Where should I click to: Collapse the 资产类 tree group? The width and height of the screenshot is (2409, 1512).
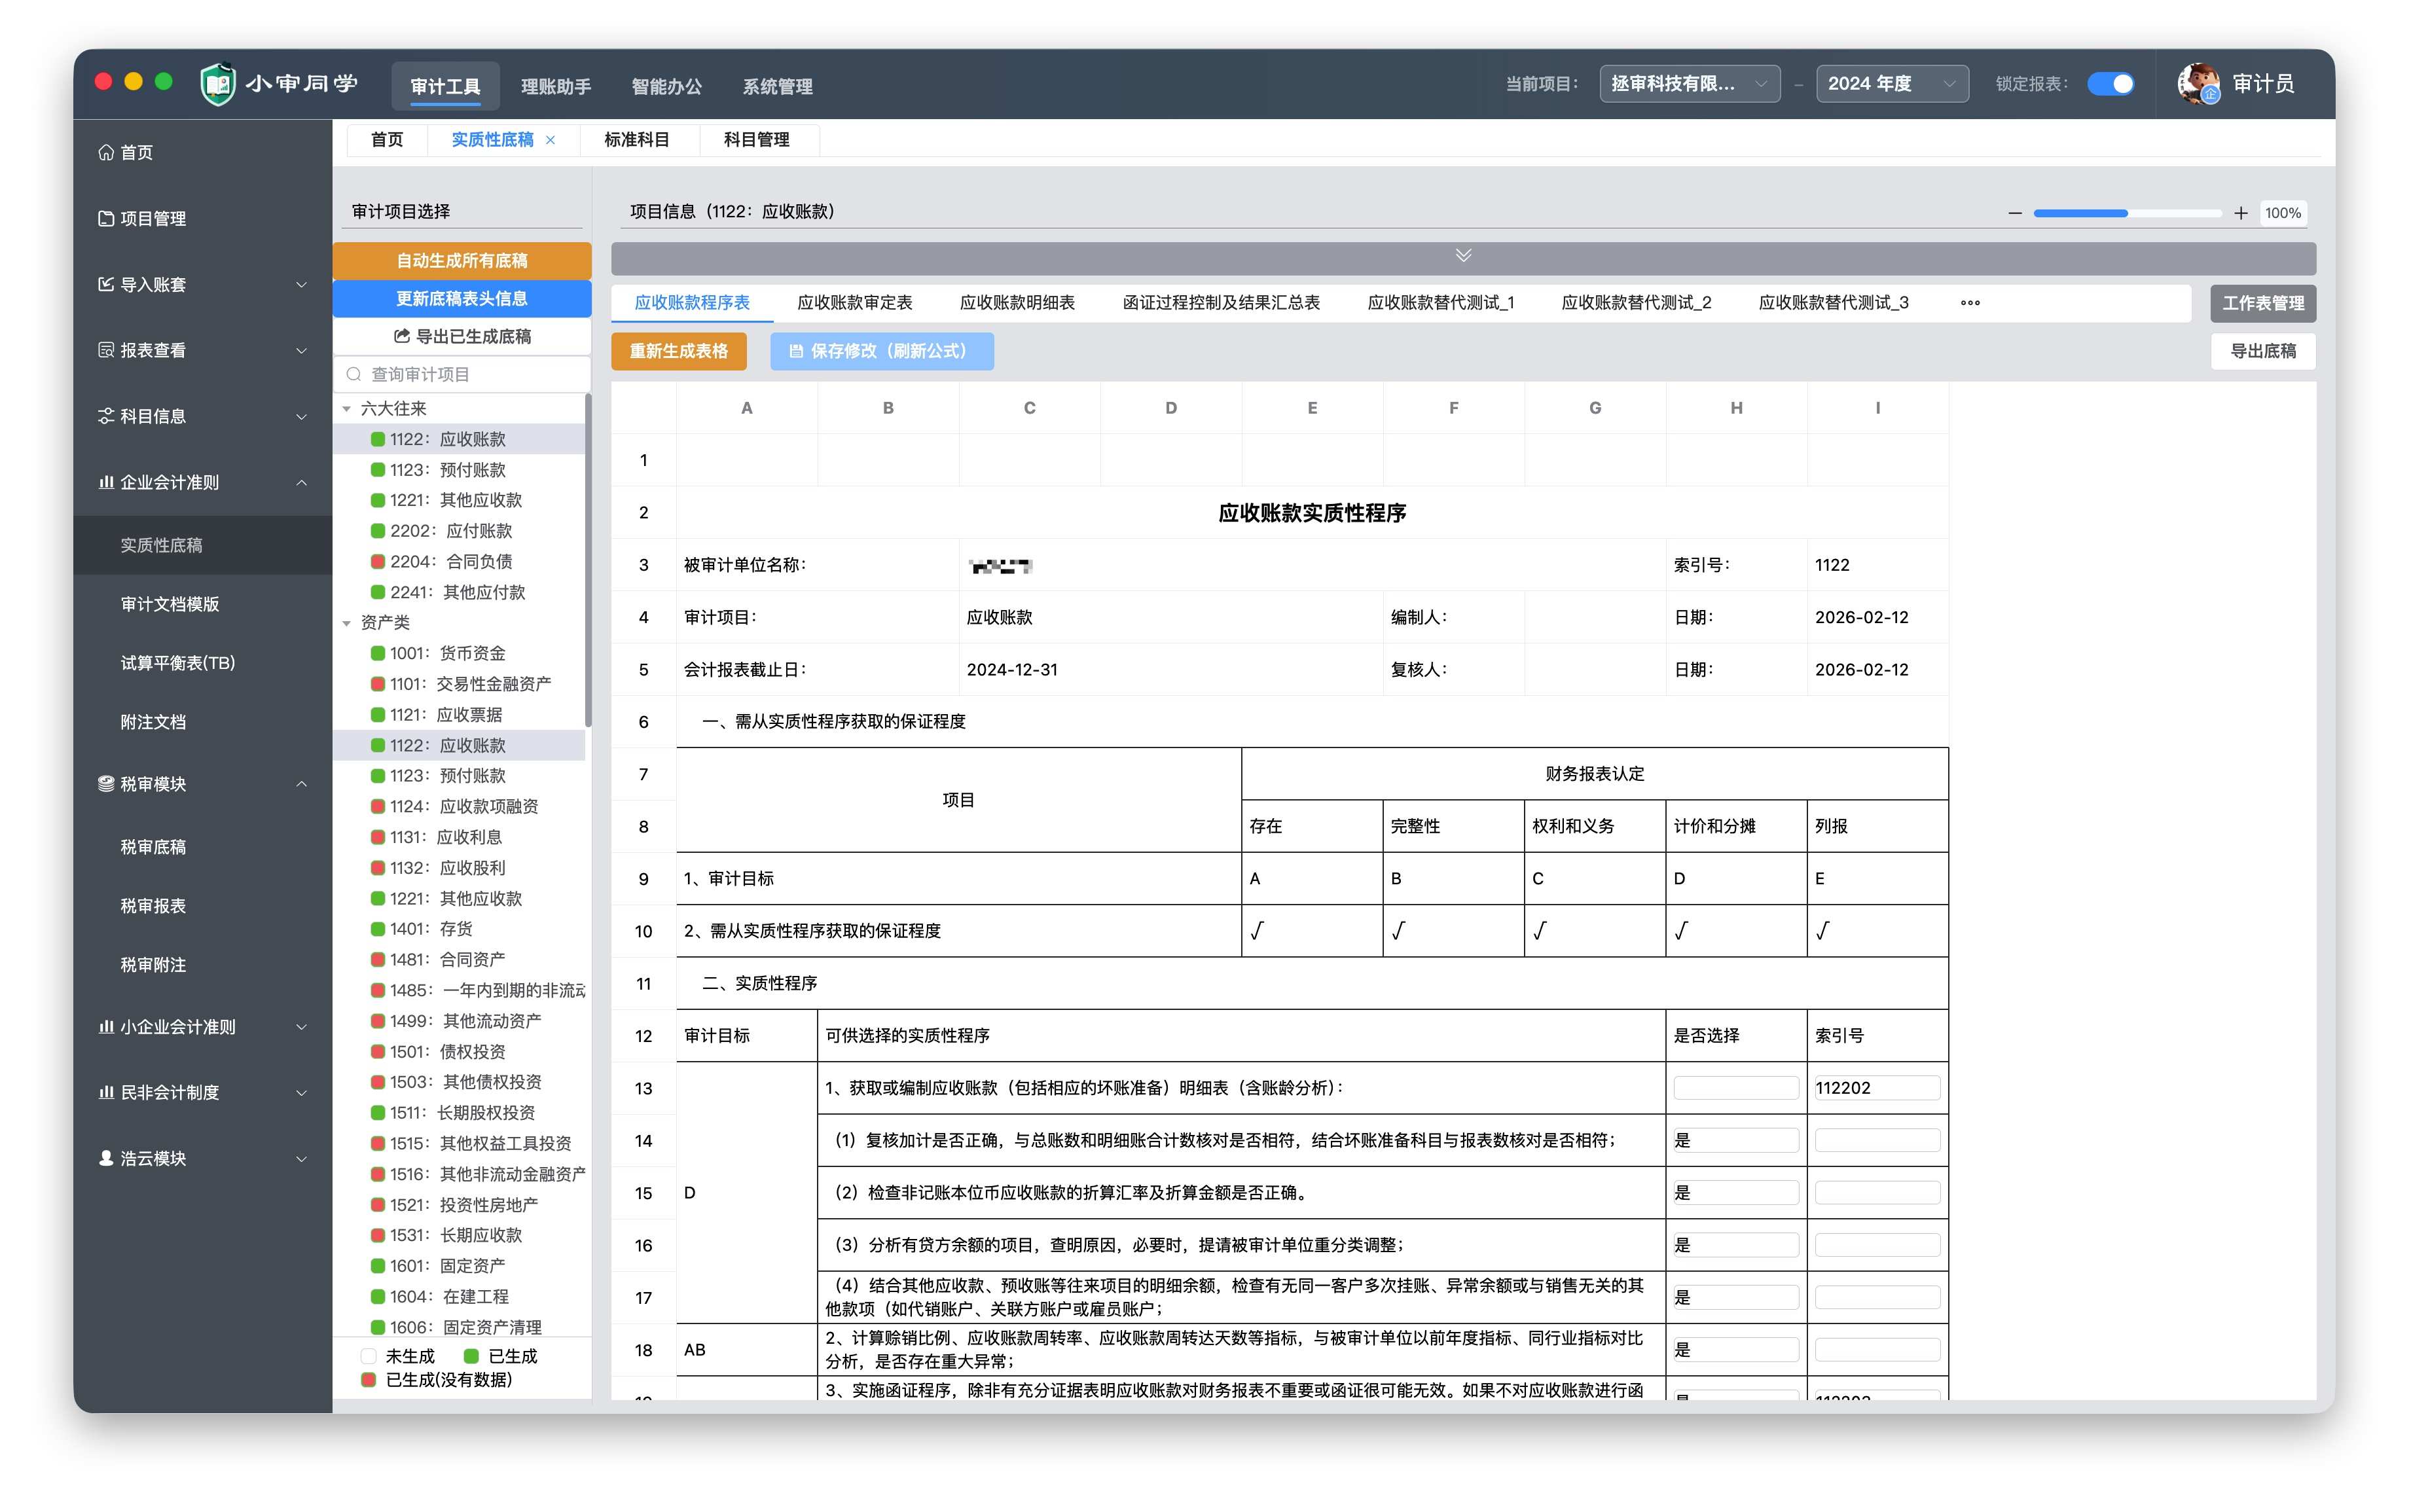[347, 623]
